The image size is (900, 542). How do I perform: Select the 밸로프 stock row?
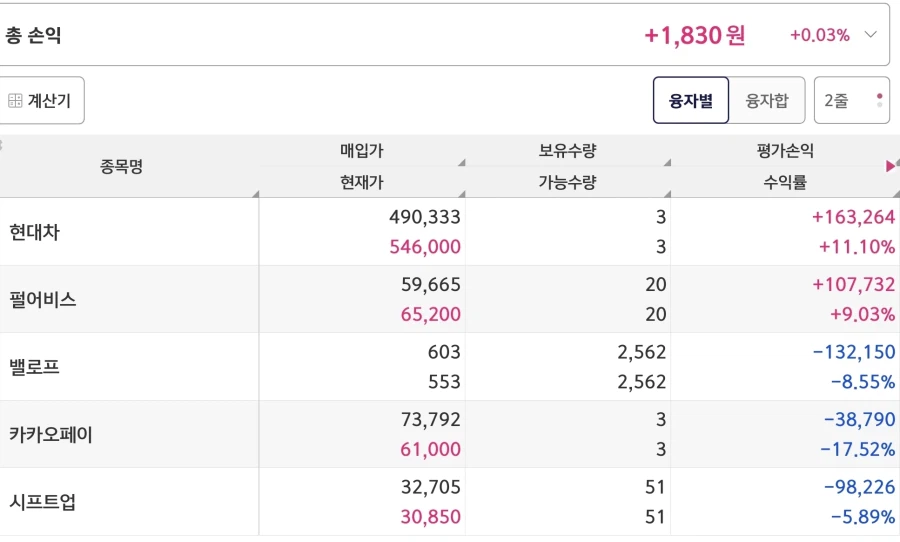coord(450,366)
